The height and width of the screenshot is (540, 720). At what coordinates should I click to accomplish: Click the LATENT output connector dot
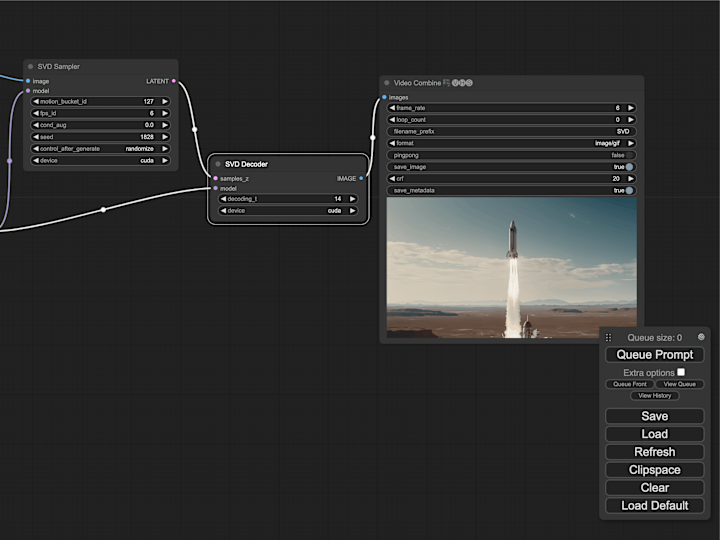(174, 81)
